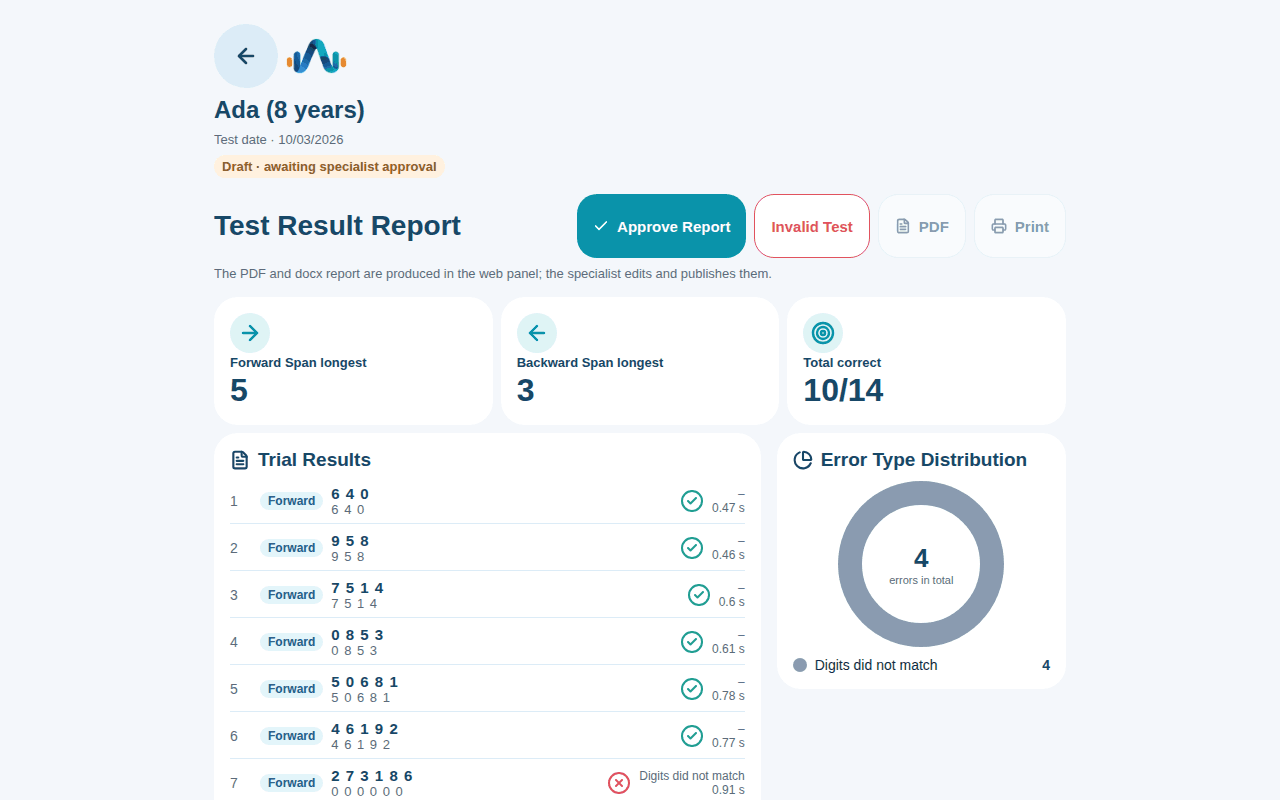Click the Forward tag on trial 5
Screen dimensions: 1280x800
pyautogui.click(x=292, y=689)
